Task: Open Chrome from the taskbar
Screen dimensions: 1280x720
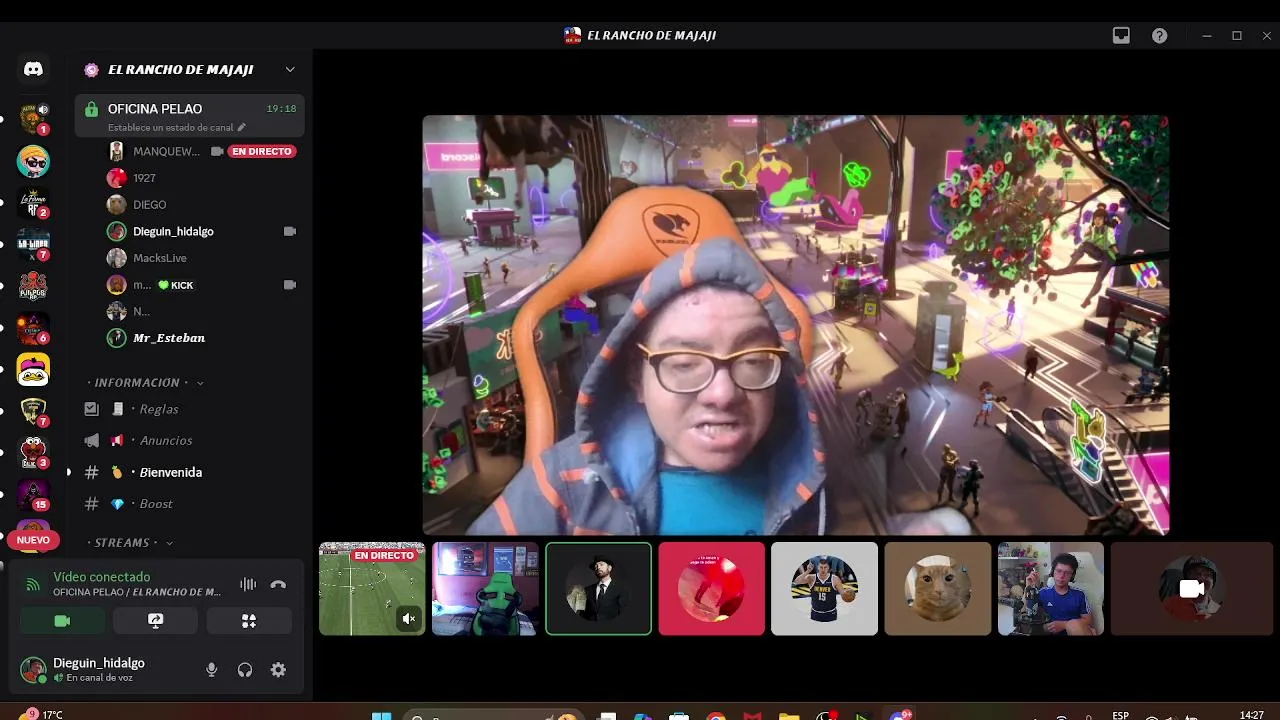Action: pos(716,716)
